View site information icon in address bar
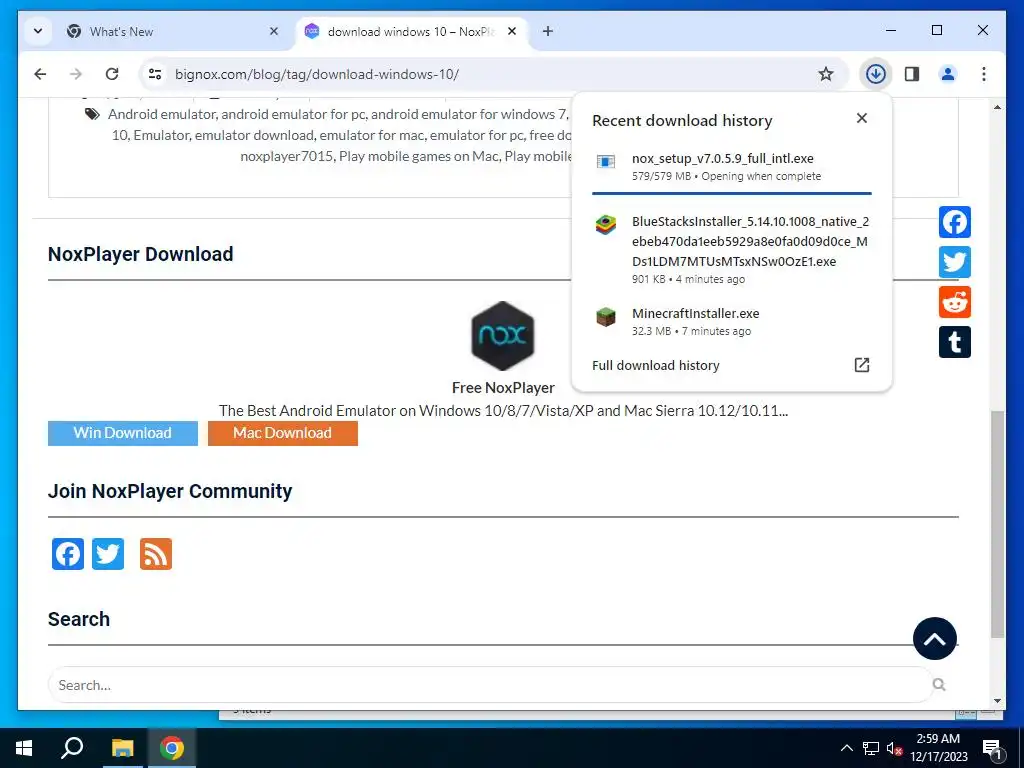This screenshot has width=1024, height=768. [x=155, y=74]
